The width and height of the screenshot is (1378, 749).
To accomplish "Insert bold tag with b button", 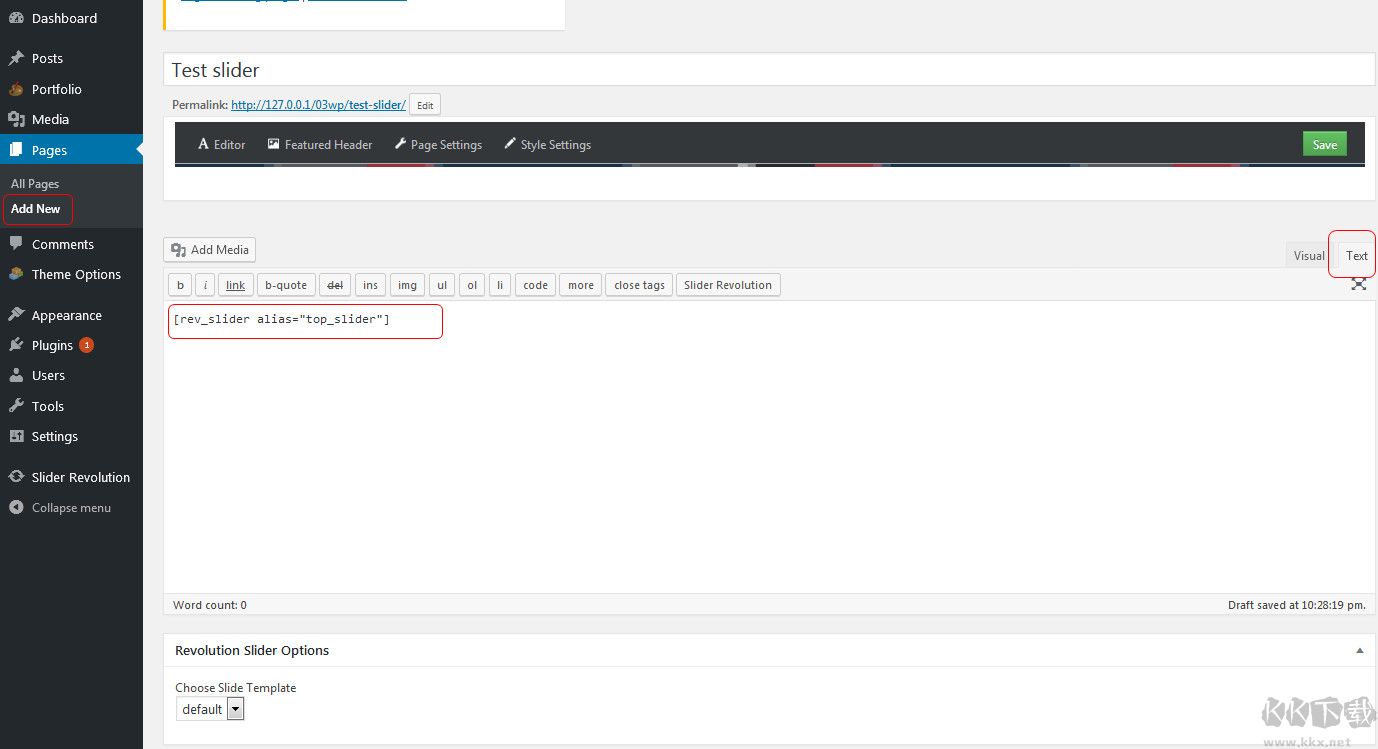I will click(180, 285).
